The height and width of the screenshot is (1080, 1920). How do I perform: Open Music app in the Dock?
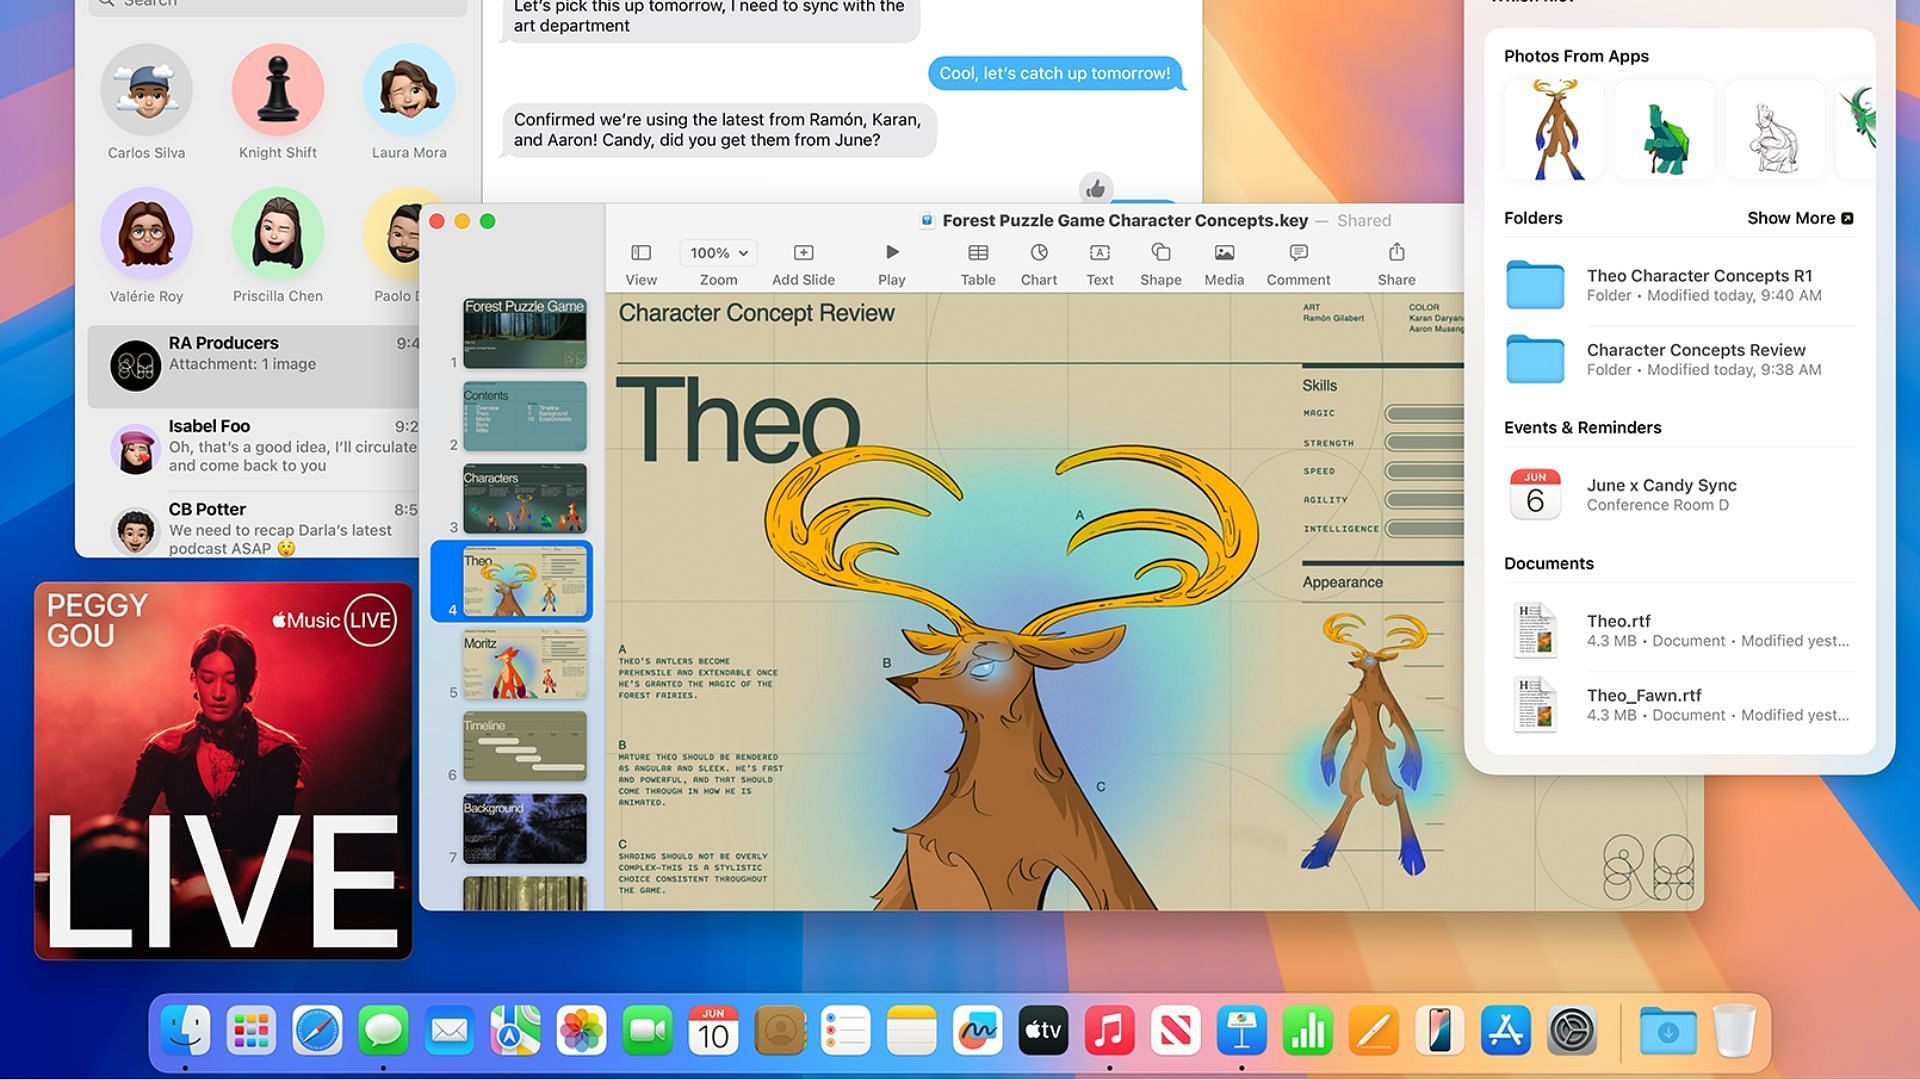click(x=1109, y=1030)
